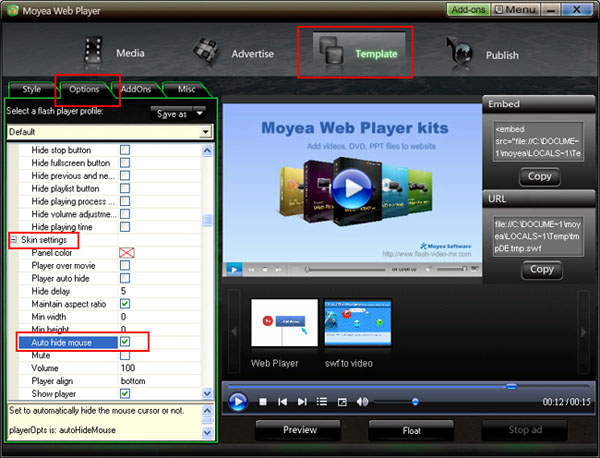
Task: Uncheck Maintain aspect ratio
Action: [x=125, y=304]
